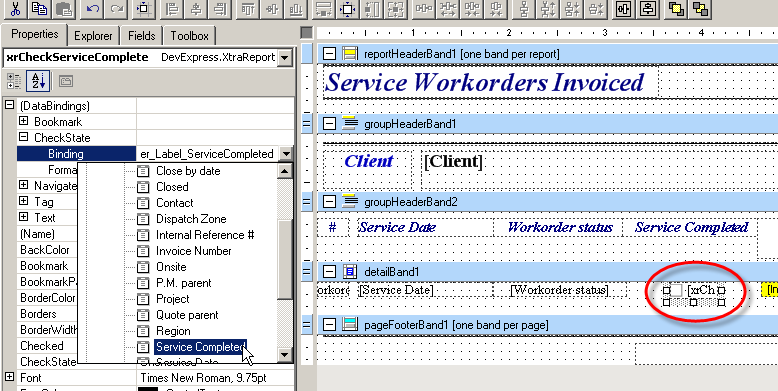Viewport: 778px width, 391px height.
Task: Switch to the Properties tab
Action: coord(35,34)
